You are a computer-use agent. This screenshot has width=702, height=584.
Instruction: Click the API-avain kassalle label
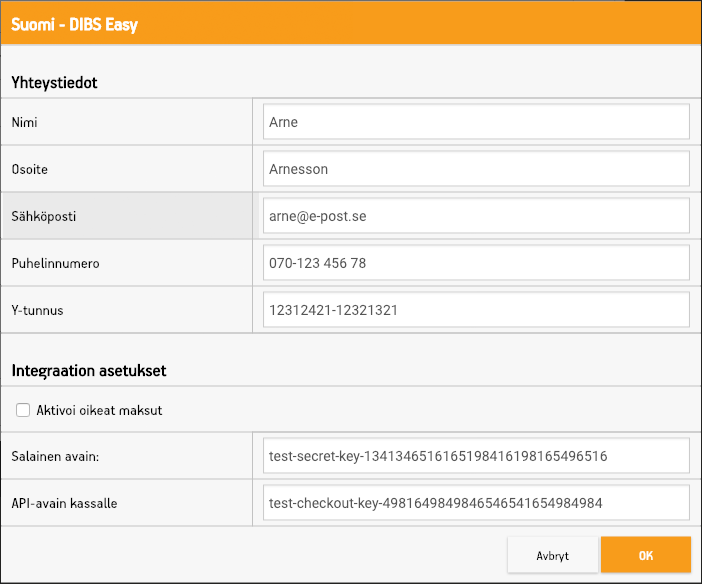[x=64, y=503]
